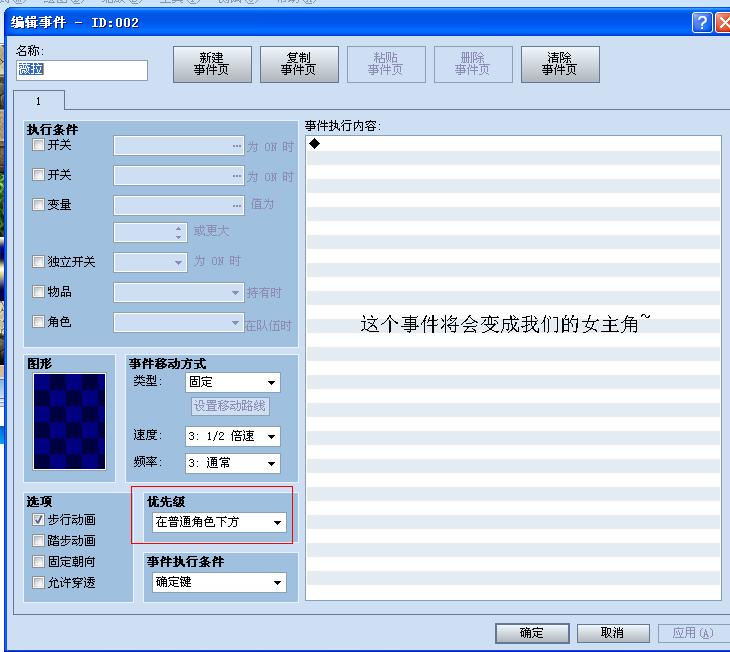Viewport: 730px width, 652px height.
Task: Click the 取消 cancel button
Action: click(x=613, y=633)
